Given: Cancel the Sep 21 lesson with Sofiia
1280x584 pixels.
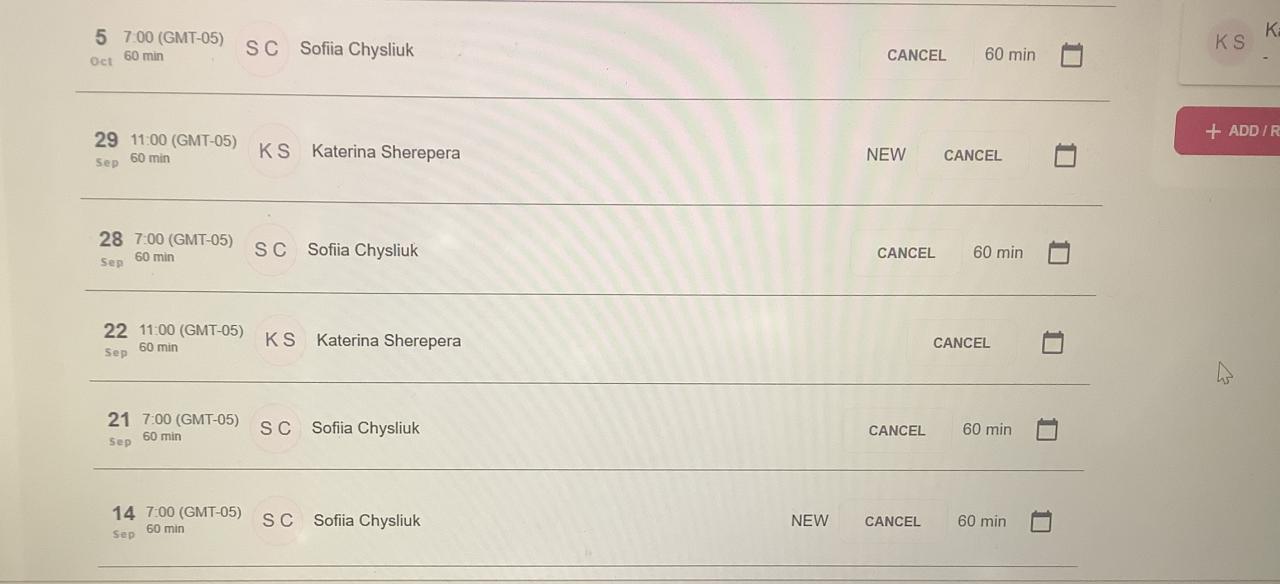Looking at the screenshot, I should [896, 430].
